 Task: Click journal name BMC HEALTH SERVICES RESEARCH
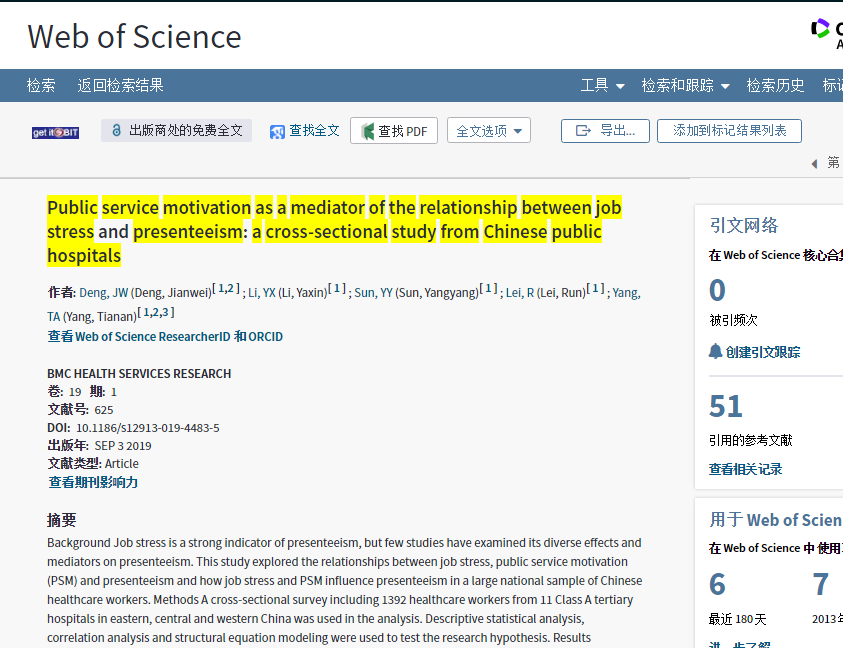[x=139, y=374]
